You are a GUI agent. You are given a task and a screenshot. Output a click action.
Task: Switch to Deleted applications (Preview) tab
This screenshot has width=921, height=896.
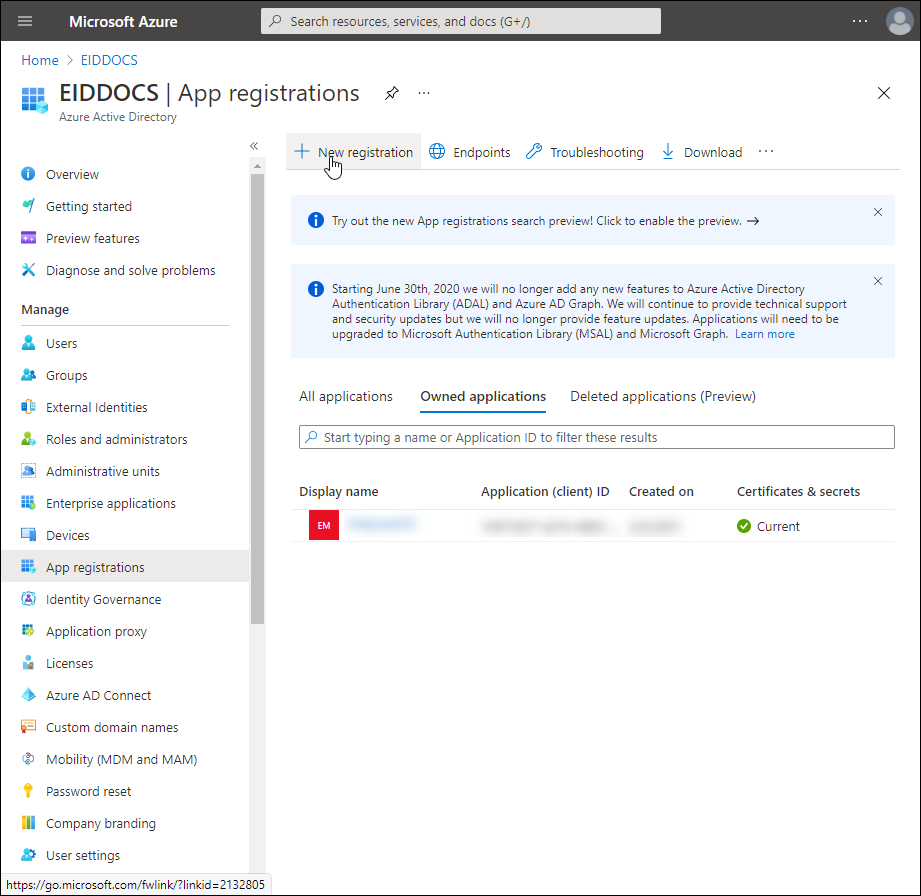coord(663,396)
